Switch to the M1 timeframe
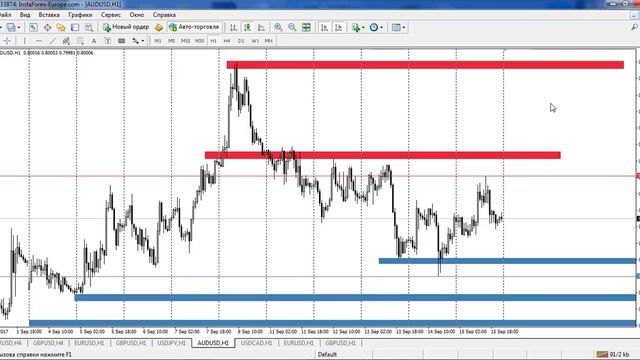640x360 pixels. (x=158, y=41)
